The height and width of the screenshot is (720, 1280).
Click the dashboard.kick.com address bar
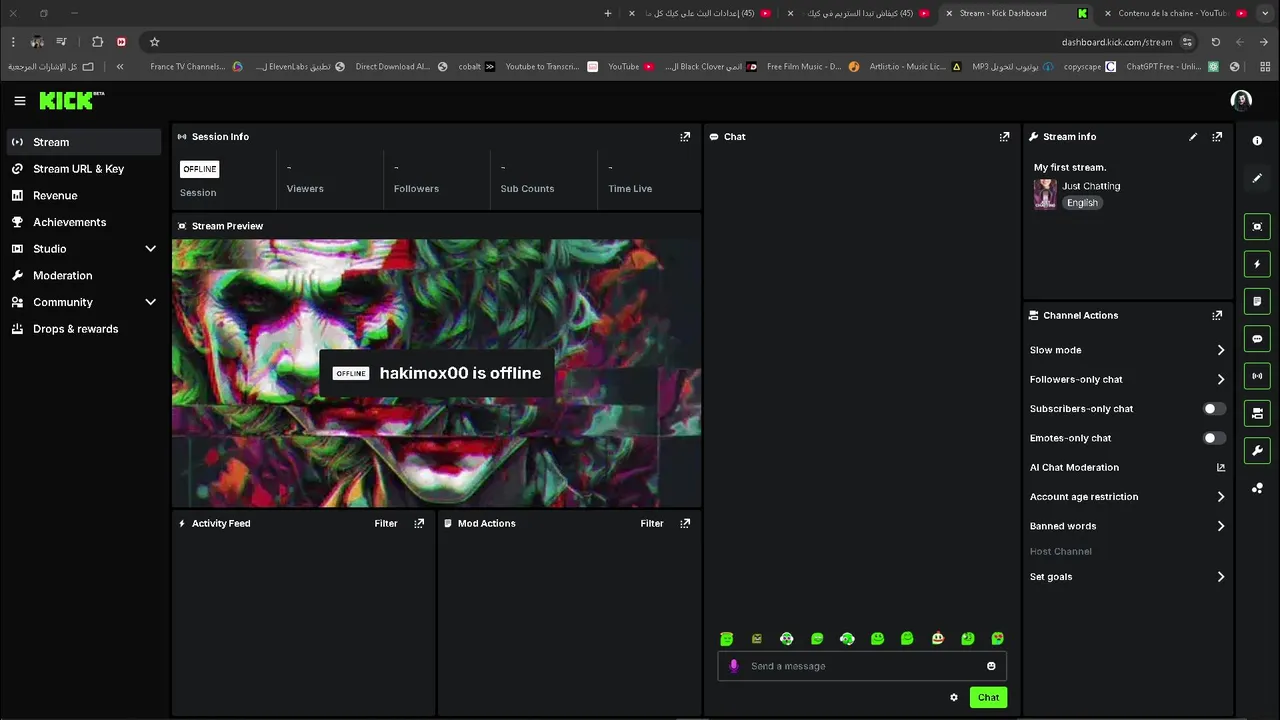[x=1117, y=42]
